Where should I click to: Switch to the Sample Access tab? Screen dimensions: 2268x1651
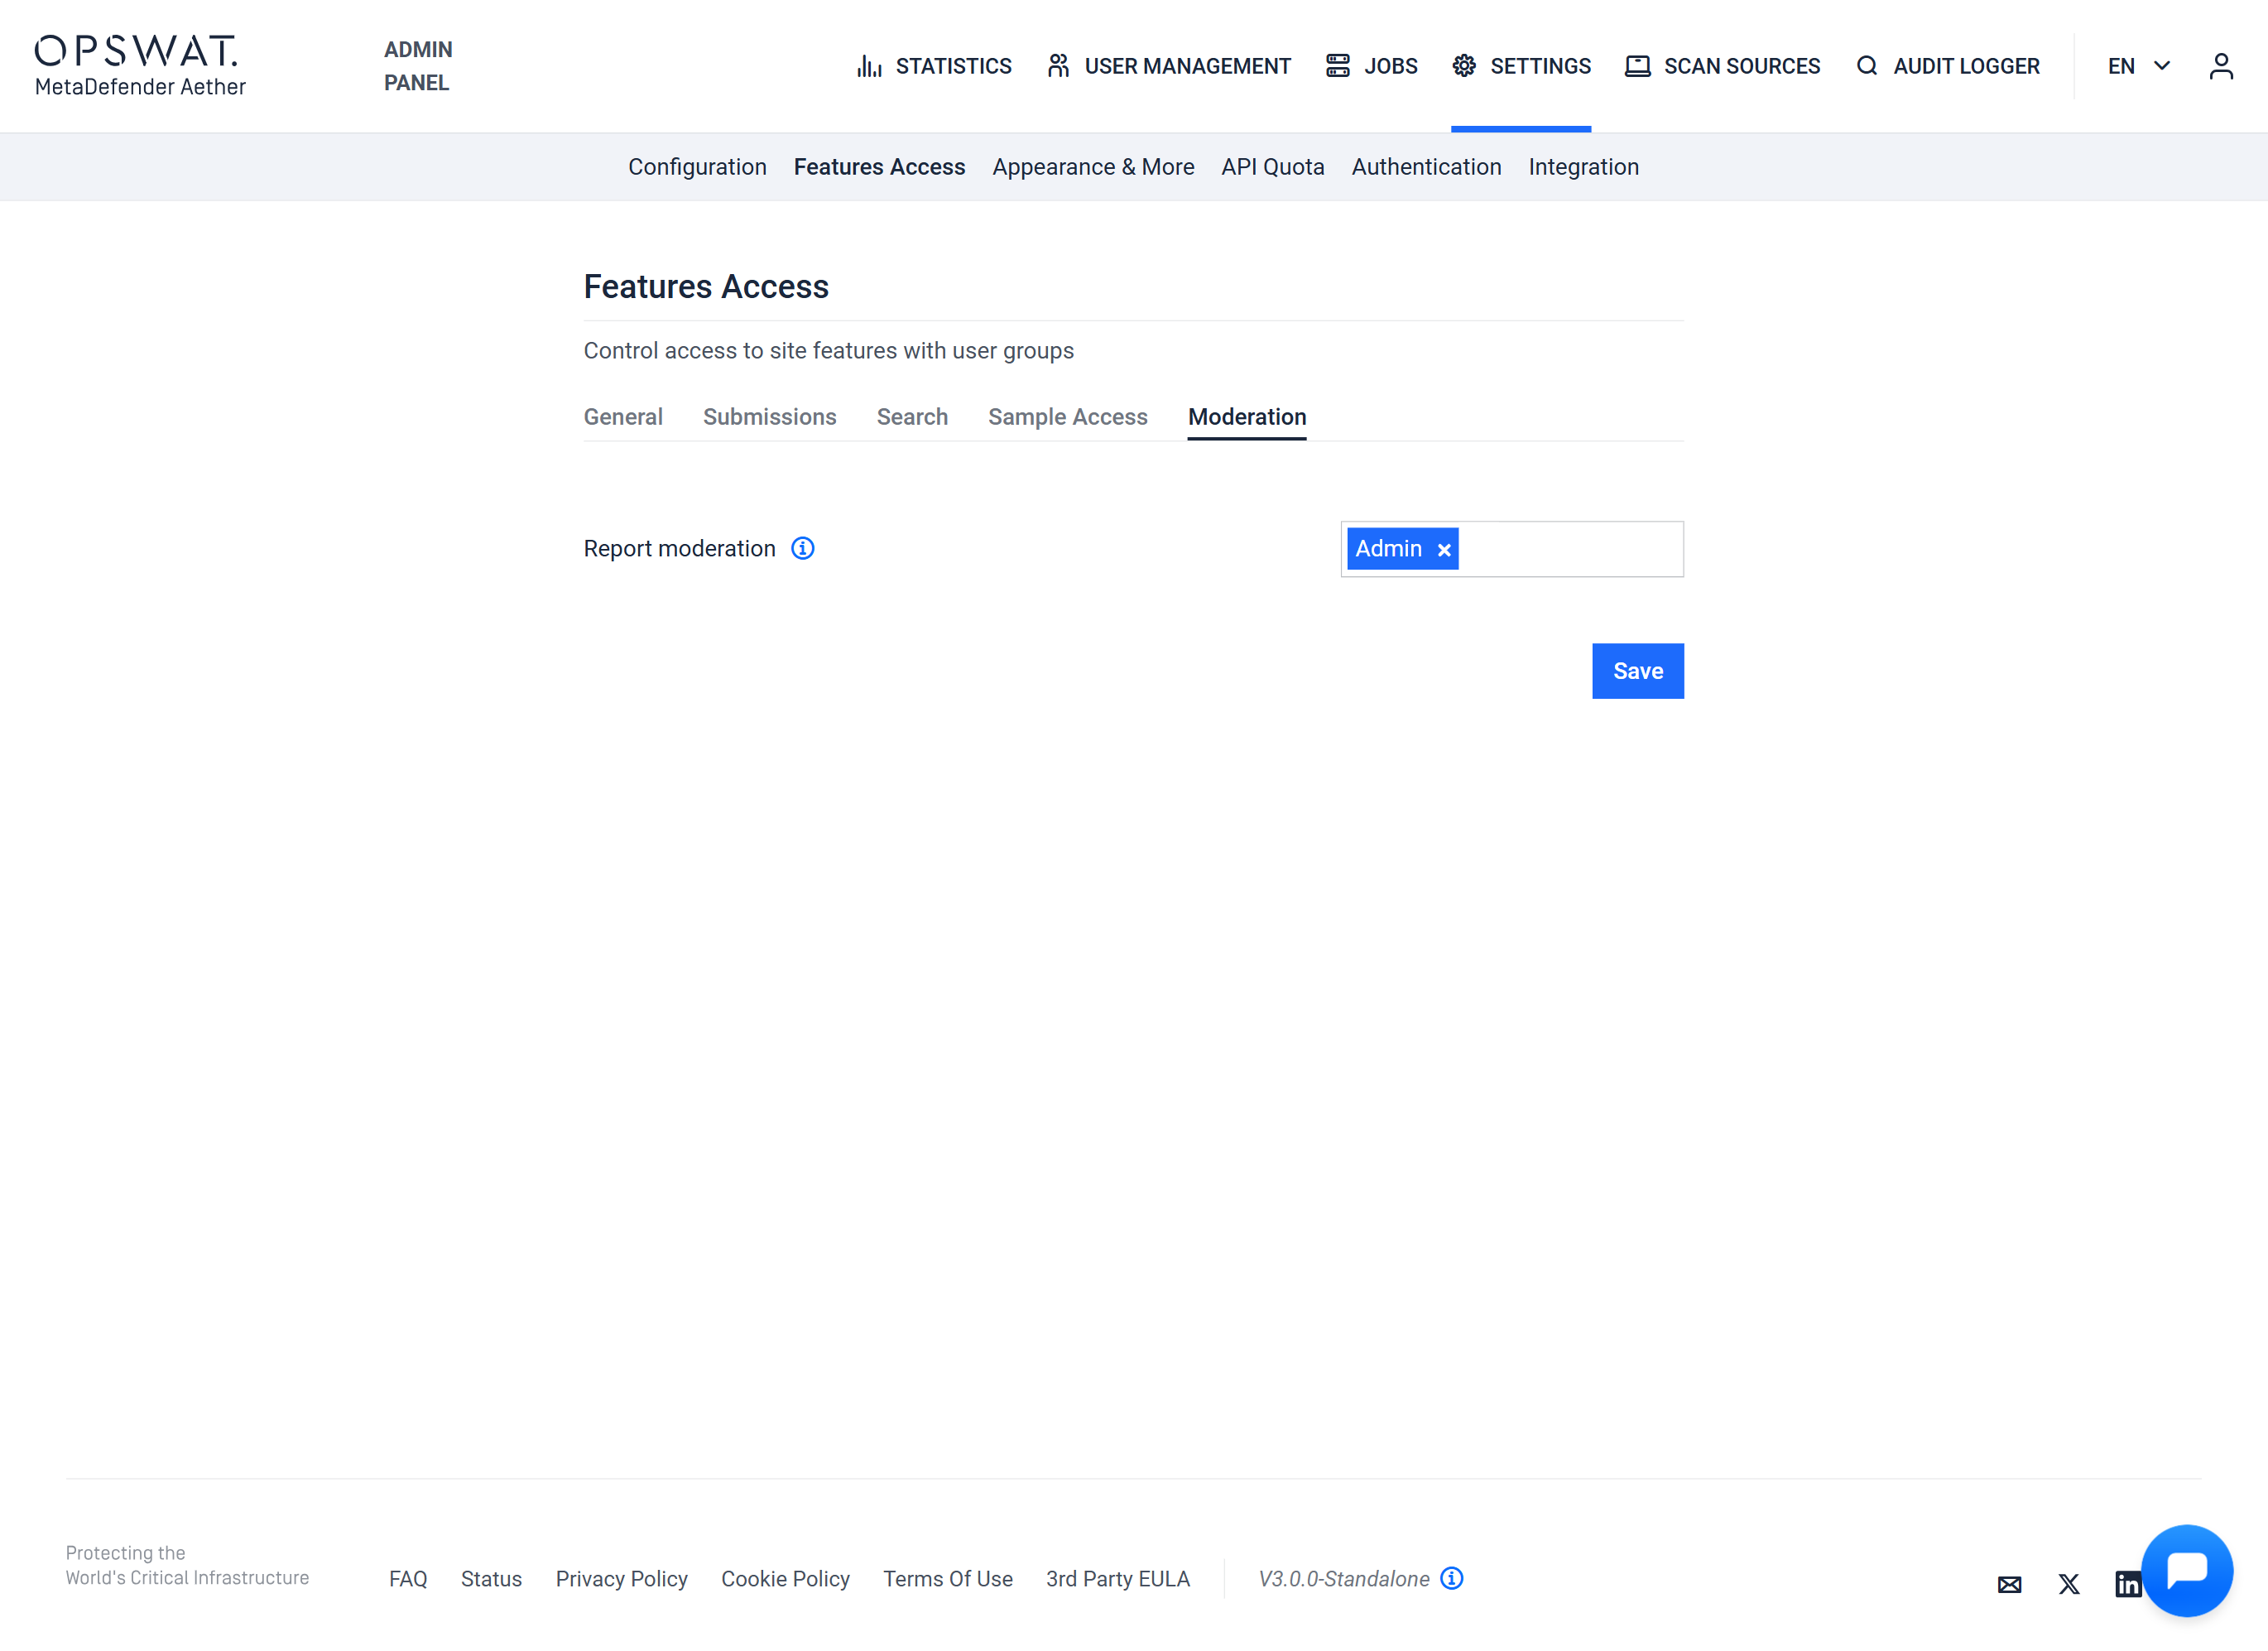tap(1067, 417)
